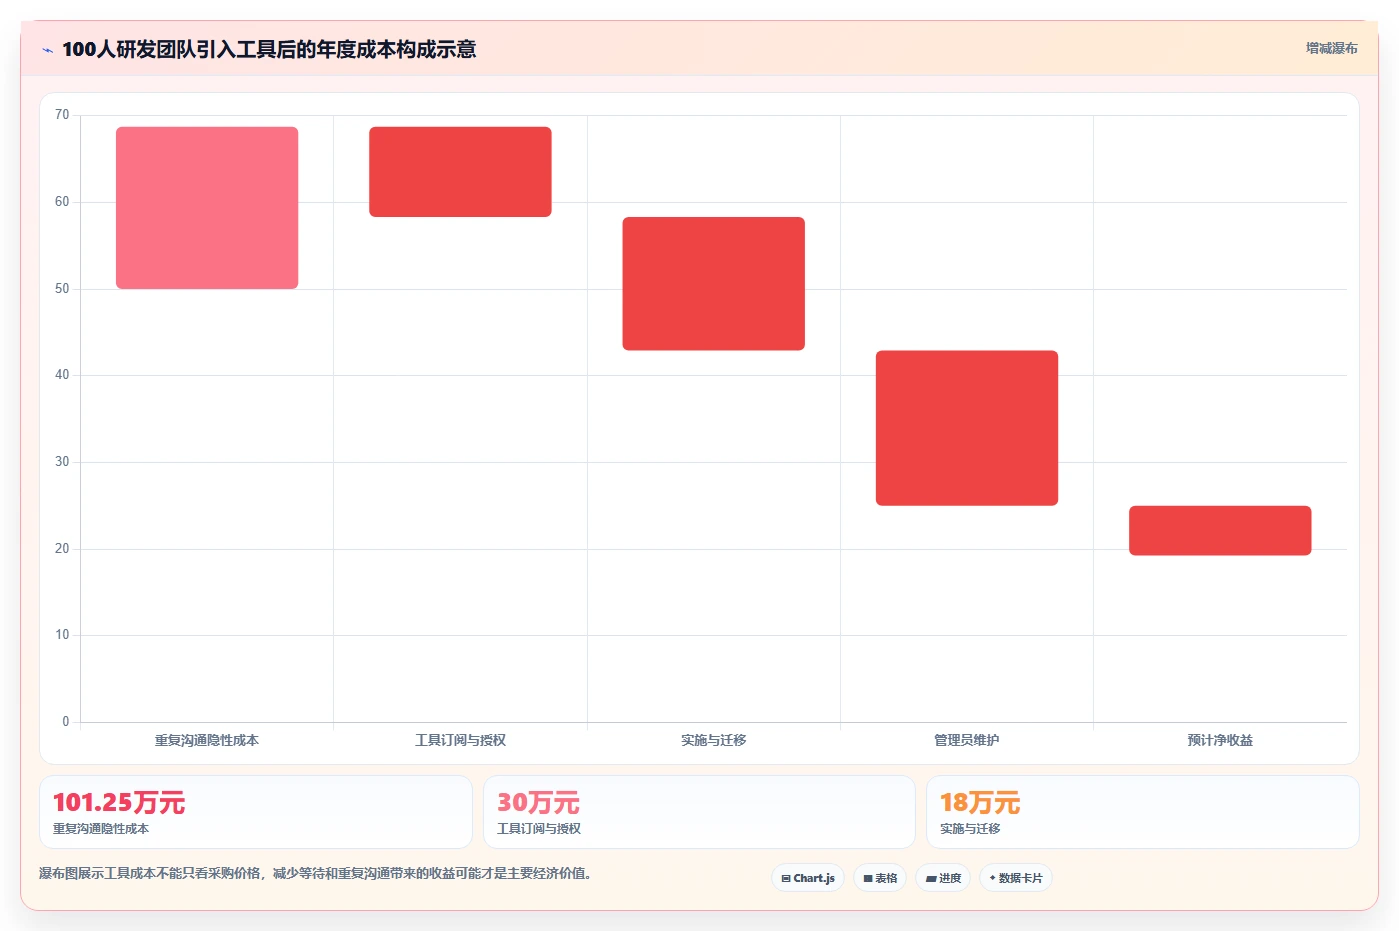Click the x-axis label 工具订阅与授权
The width and height of the screenshot is (1399, 931).
coord(460,740)
